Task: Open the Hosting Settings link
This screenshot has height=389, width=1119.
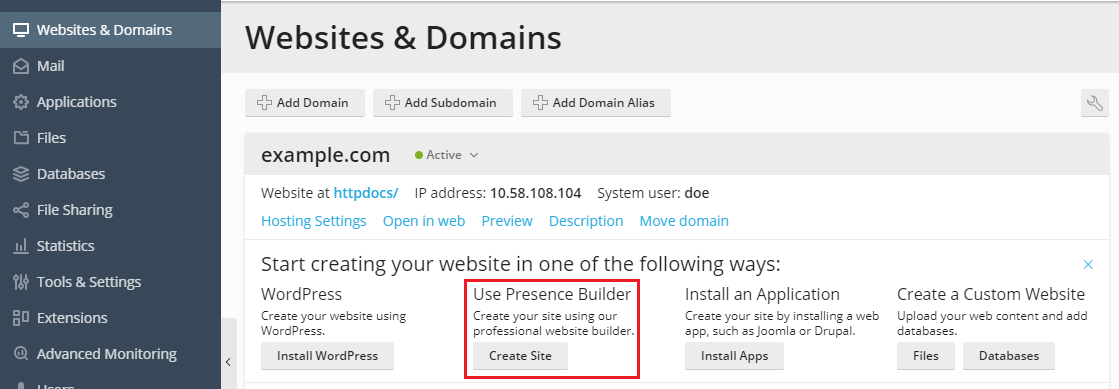Action: [314, 221]
